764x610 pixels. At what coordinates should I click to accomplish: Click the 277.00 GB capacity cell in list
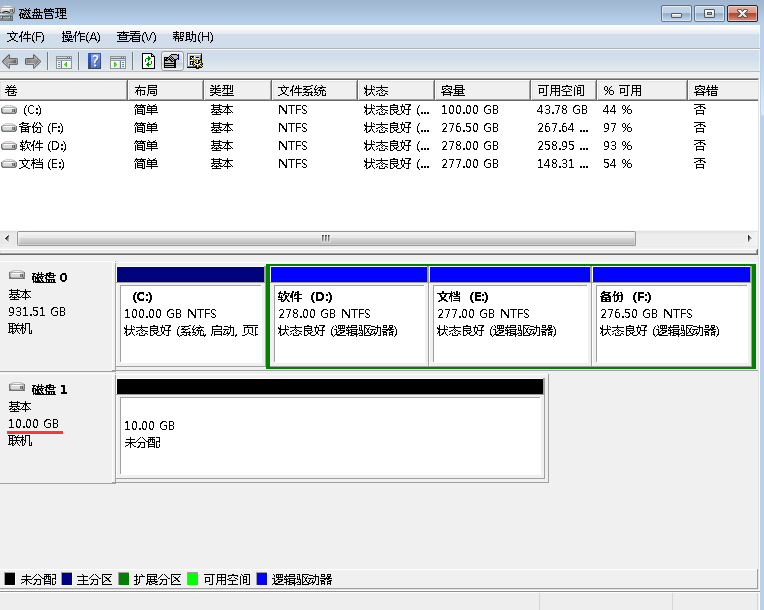tap(470, 164)
